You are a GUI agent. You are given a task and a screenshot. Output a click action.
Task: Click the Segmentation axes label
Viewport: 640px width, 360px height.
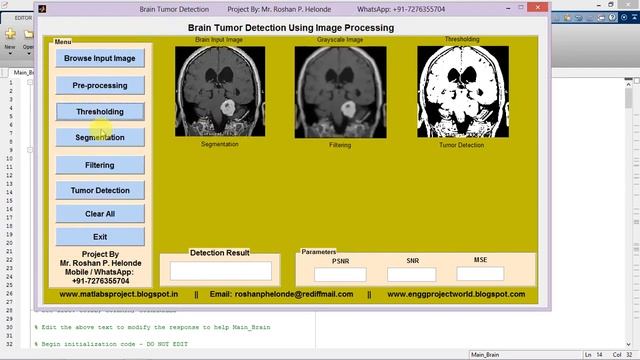220,144
